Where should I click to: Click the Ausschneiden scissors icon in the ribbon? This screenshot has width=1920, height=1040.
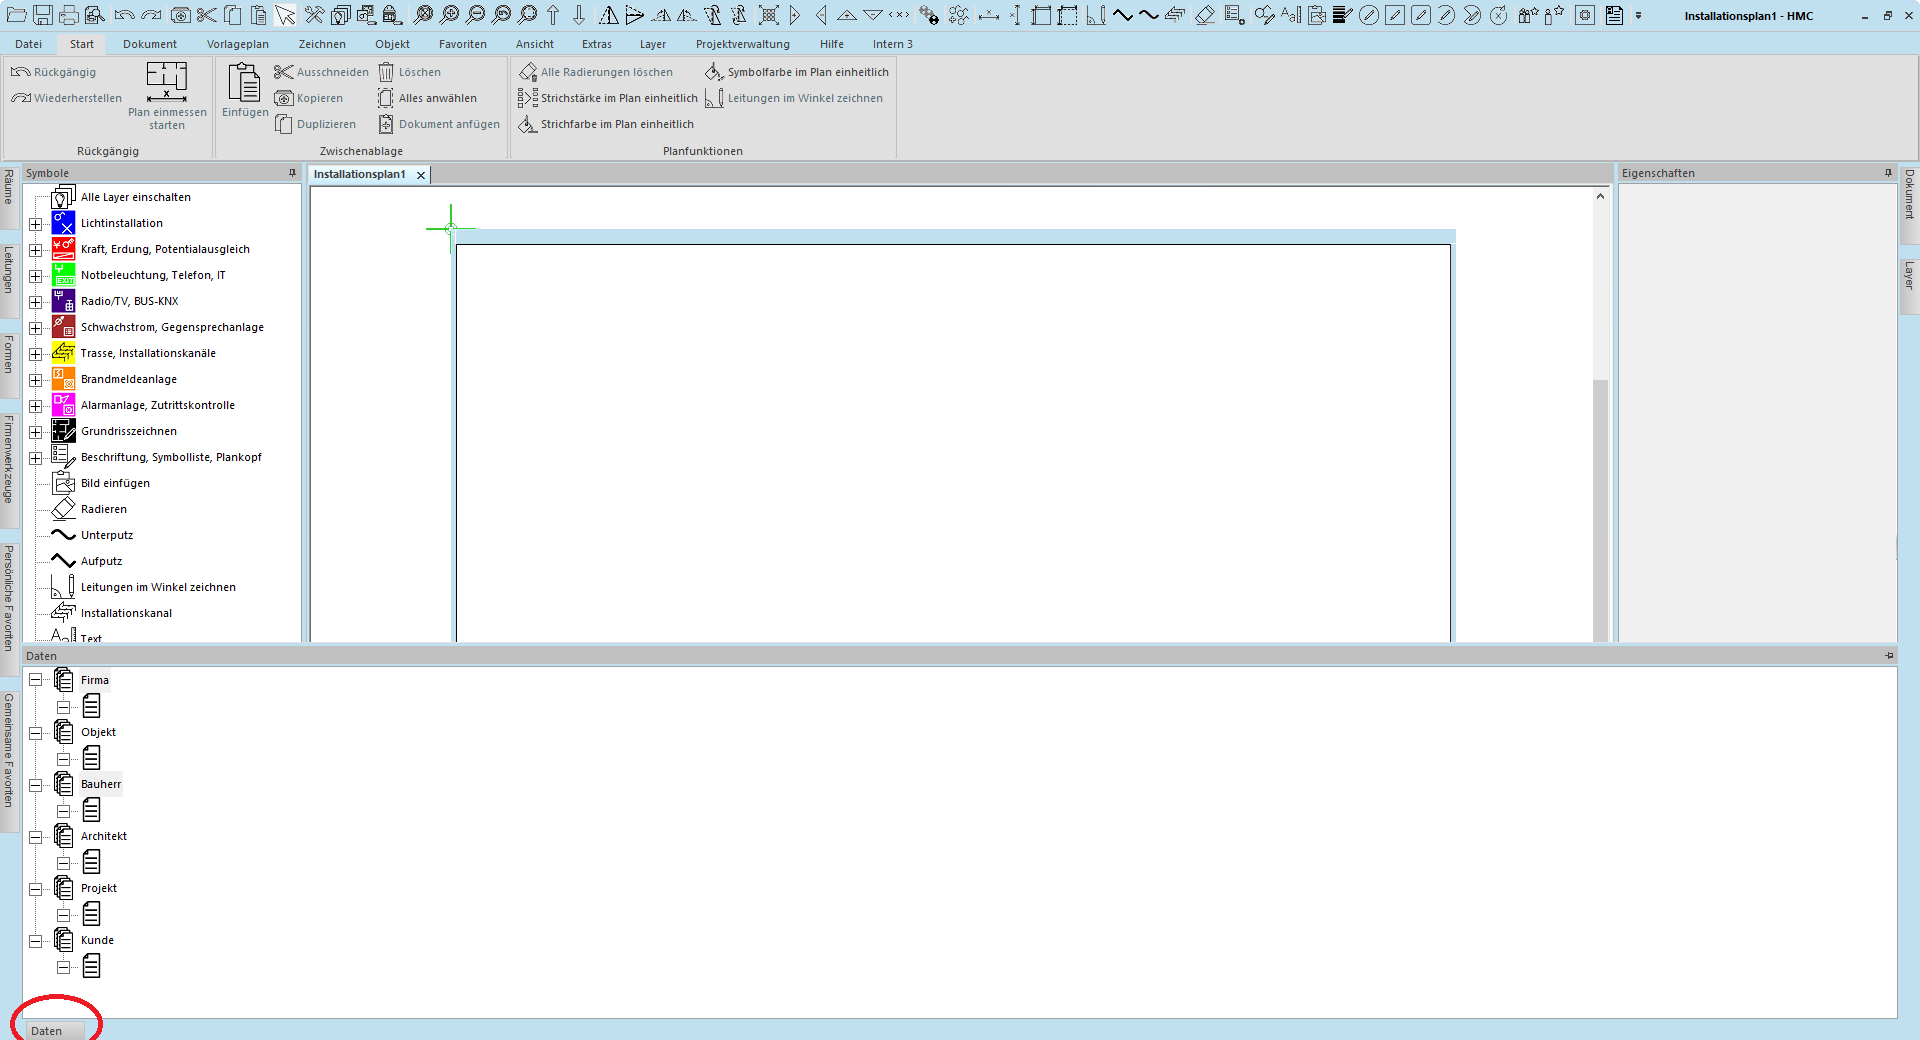(x=284, y=72)
